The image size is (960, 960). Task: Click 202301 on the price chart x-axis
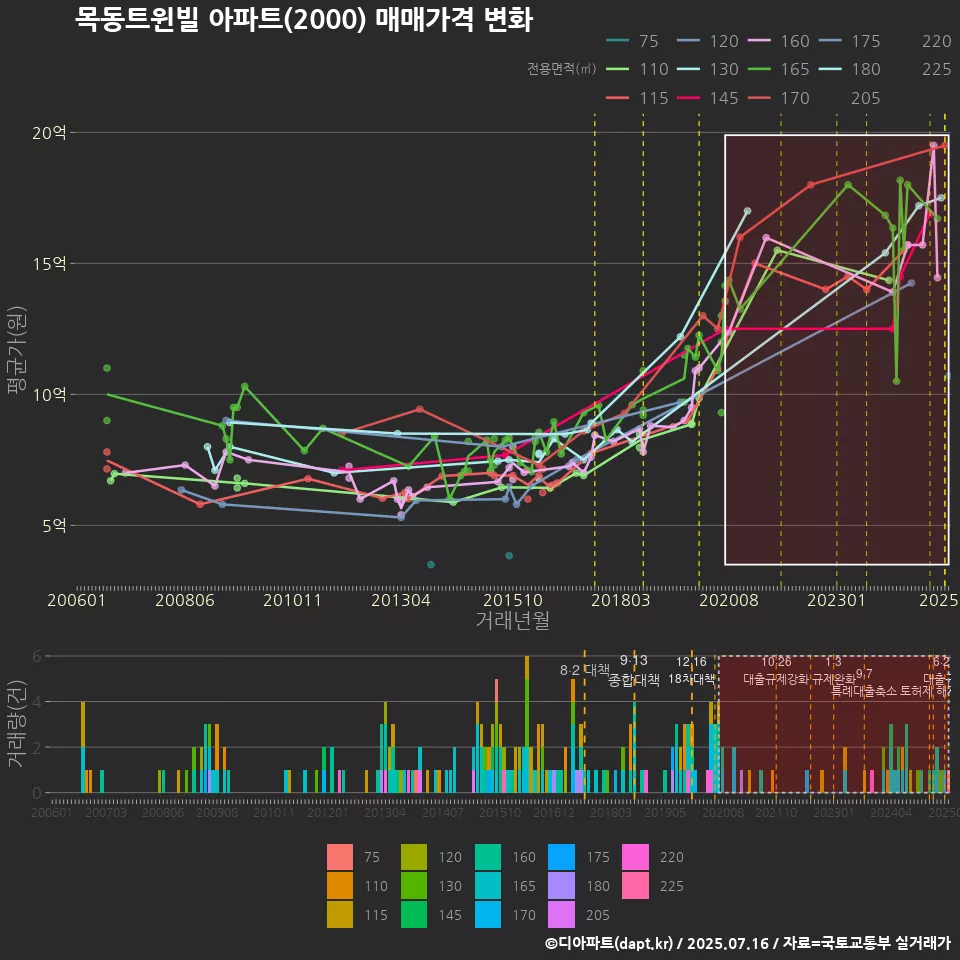tap(836, 600)
